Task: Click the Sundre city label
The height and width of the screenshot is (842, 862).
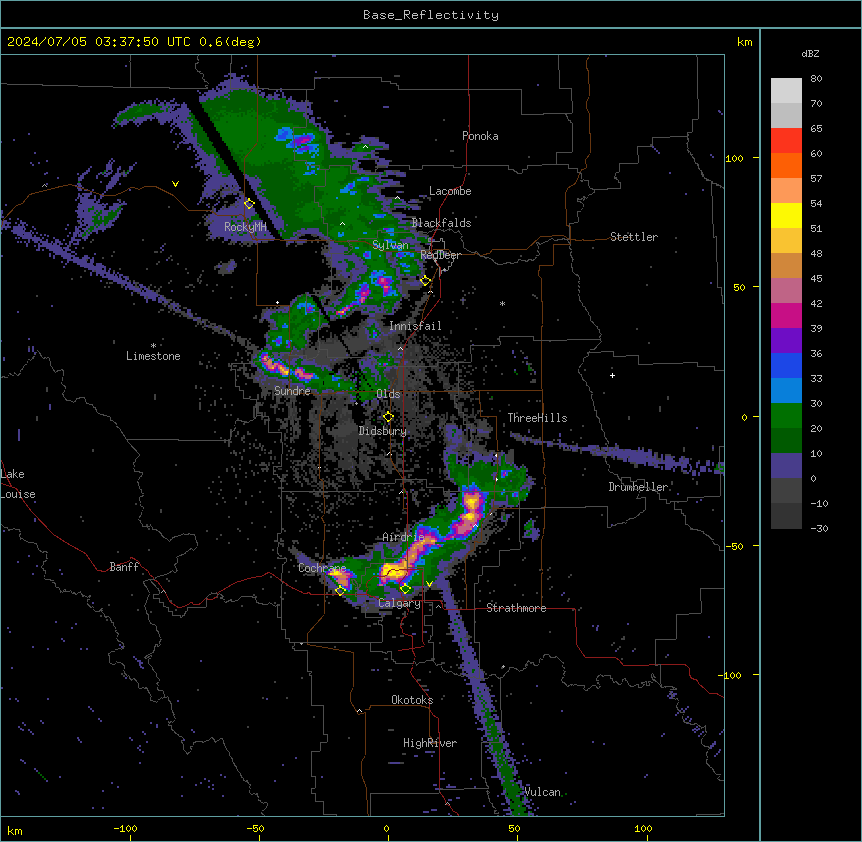Action: (x=292, y=391)
